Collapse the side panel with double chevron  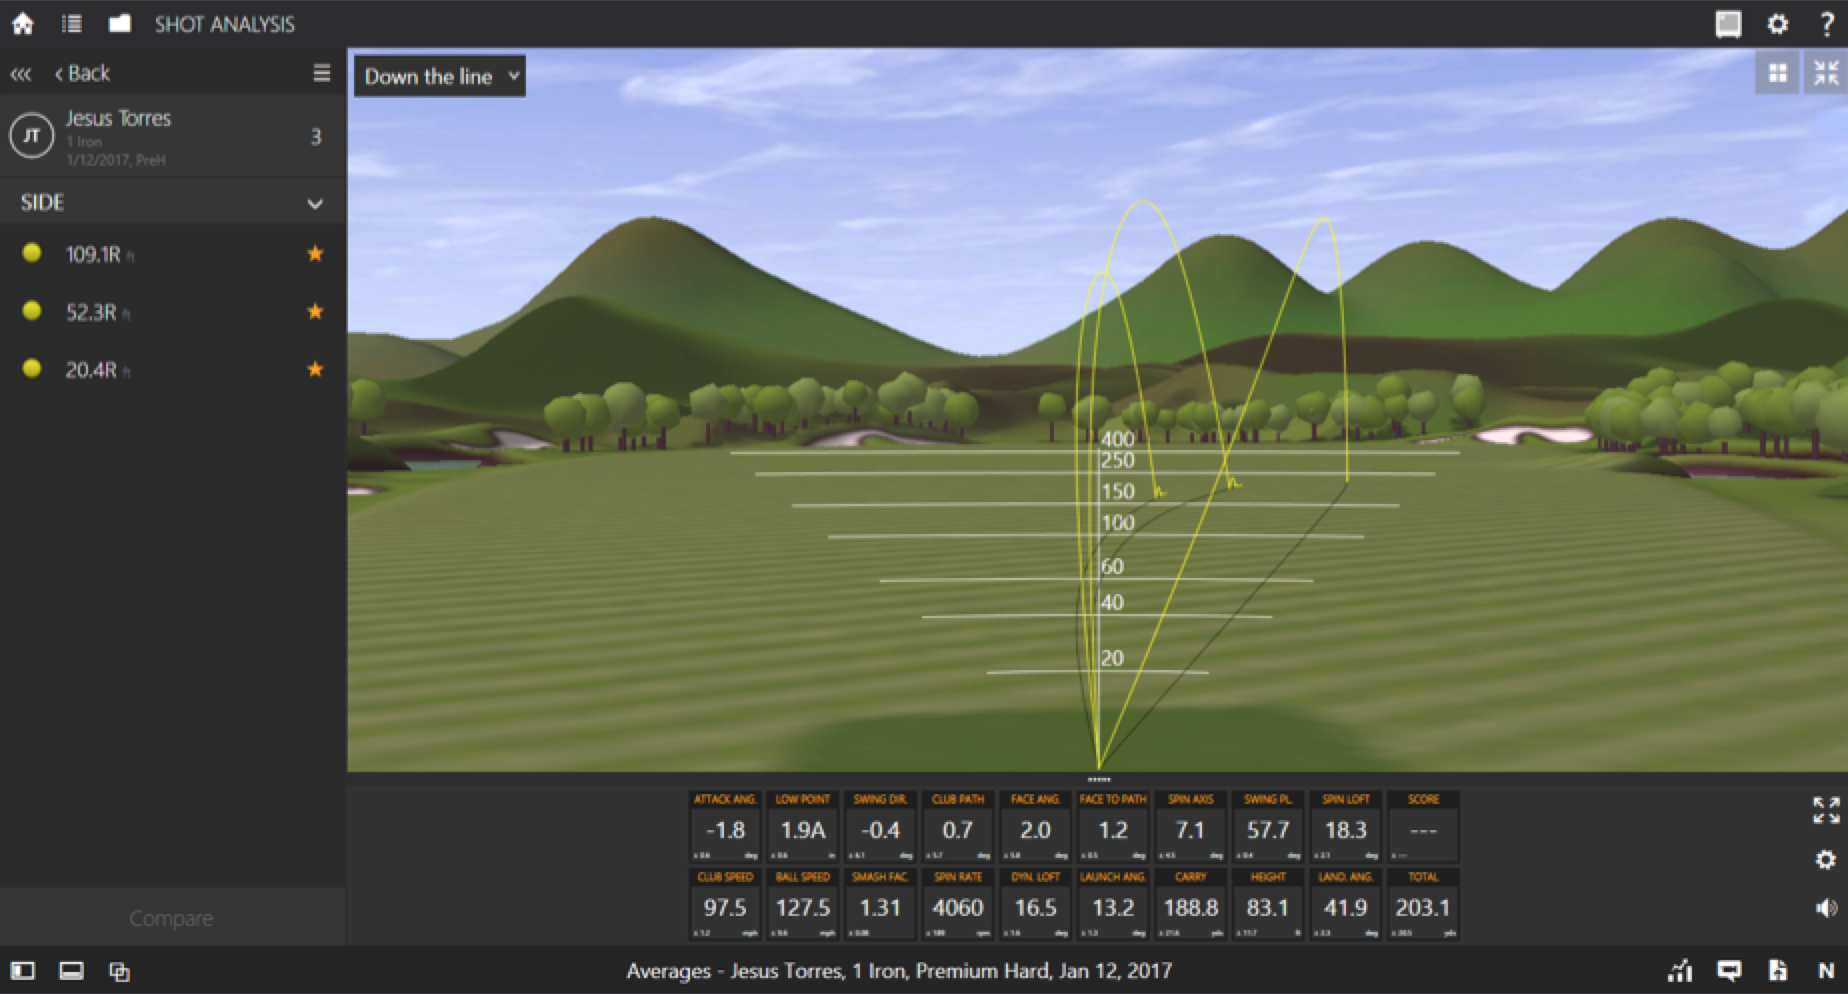pos(21,74)
